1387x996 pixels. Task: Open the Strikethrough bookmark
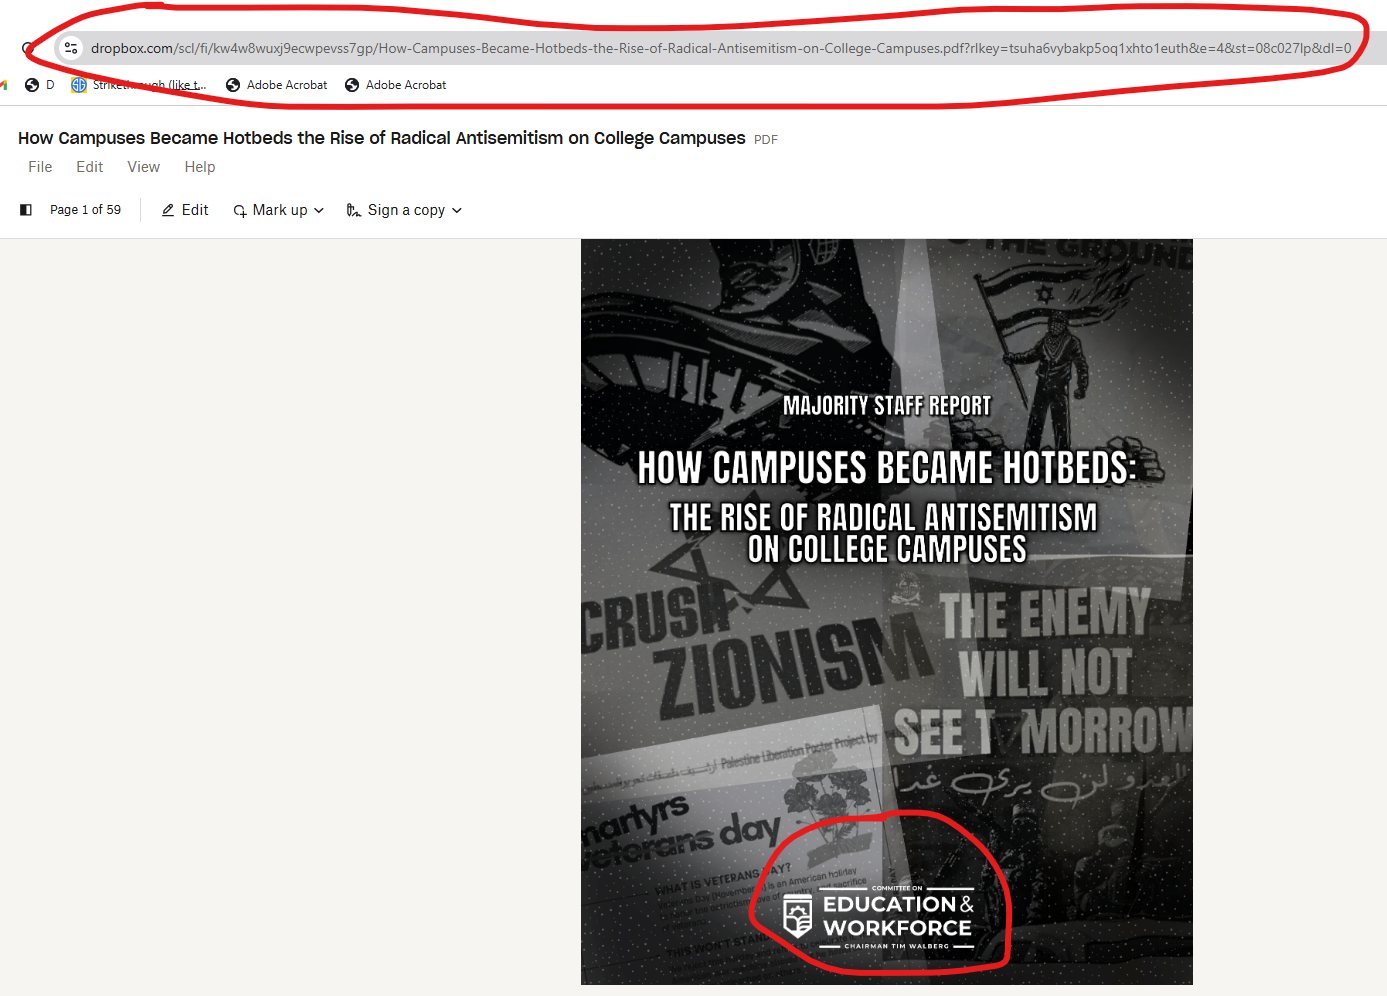click(x=140, y=85)
